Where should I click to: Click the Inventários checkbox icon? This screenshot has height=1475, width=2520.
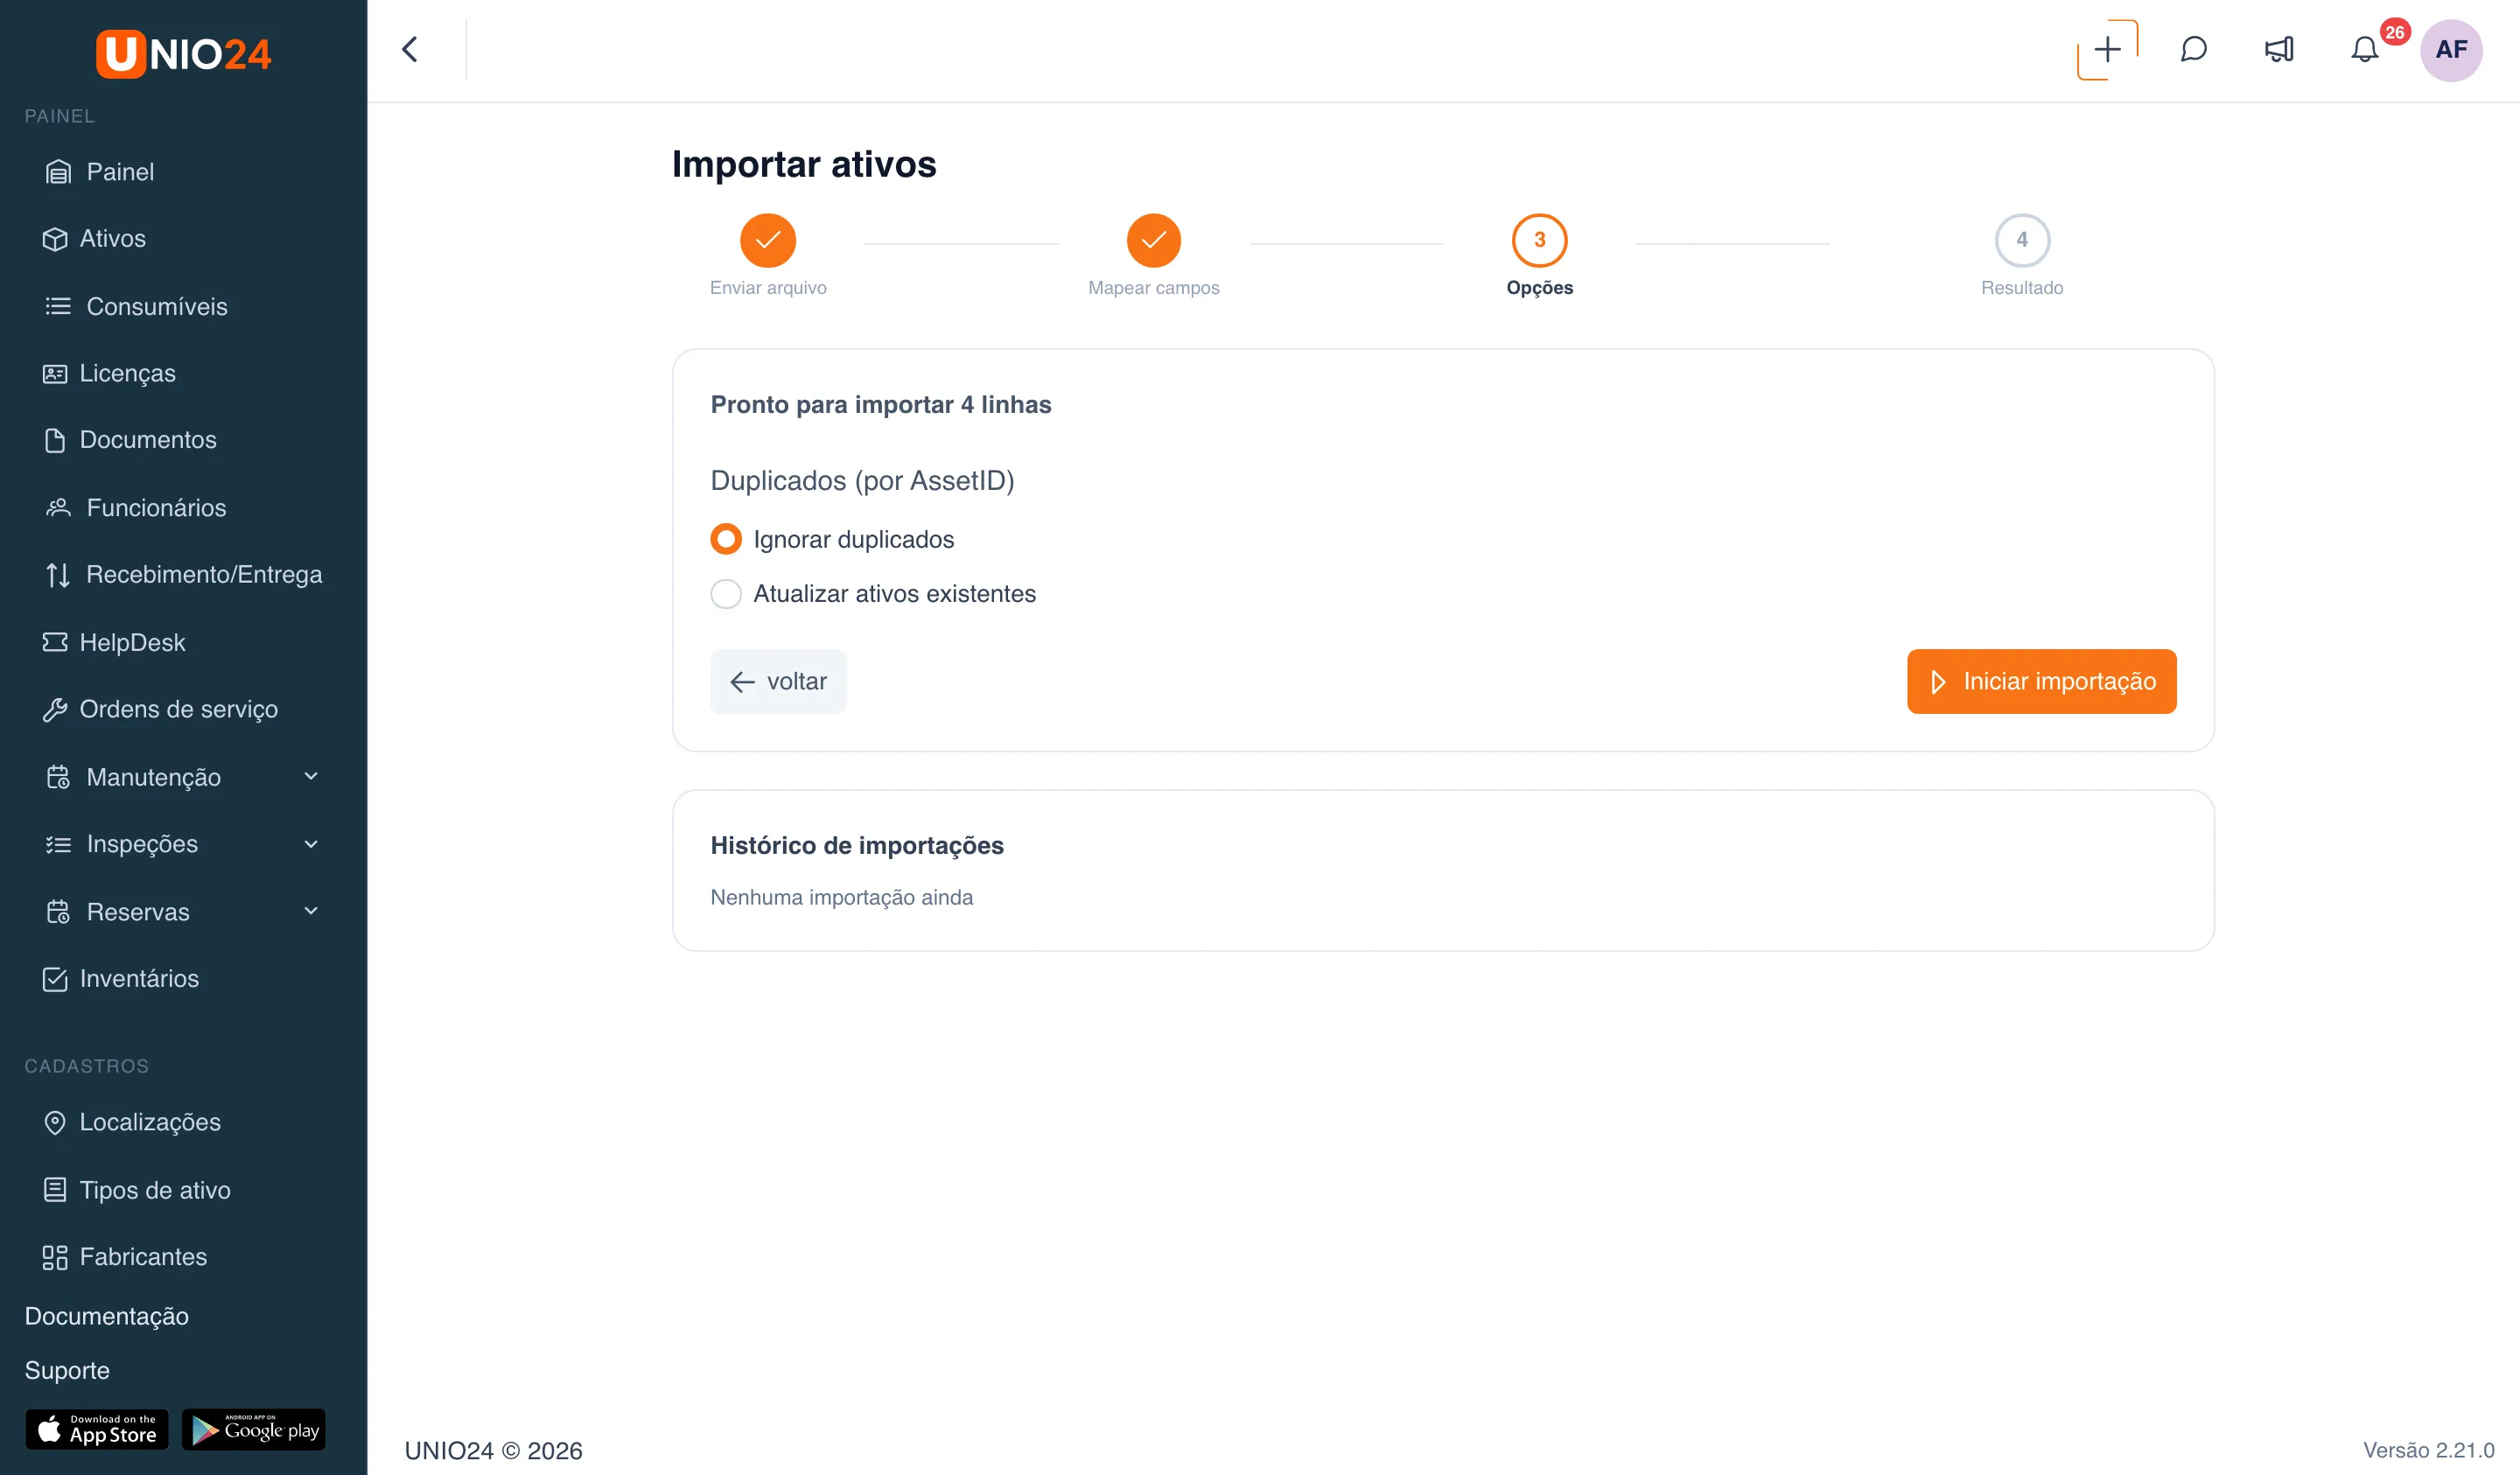pos(55,979)
